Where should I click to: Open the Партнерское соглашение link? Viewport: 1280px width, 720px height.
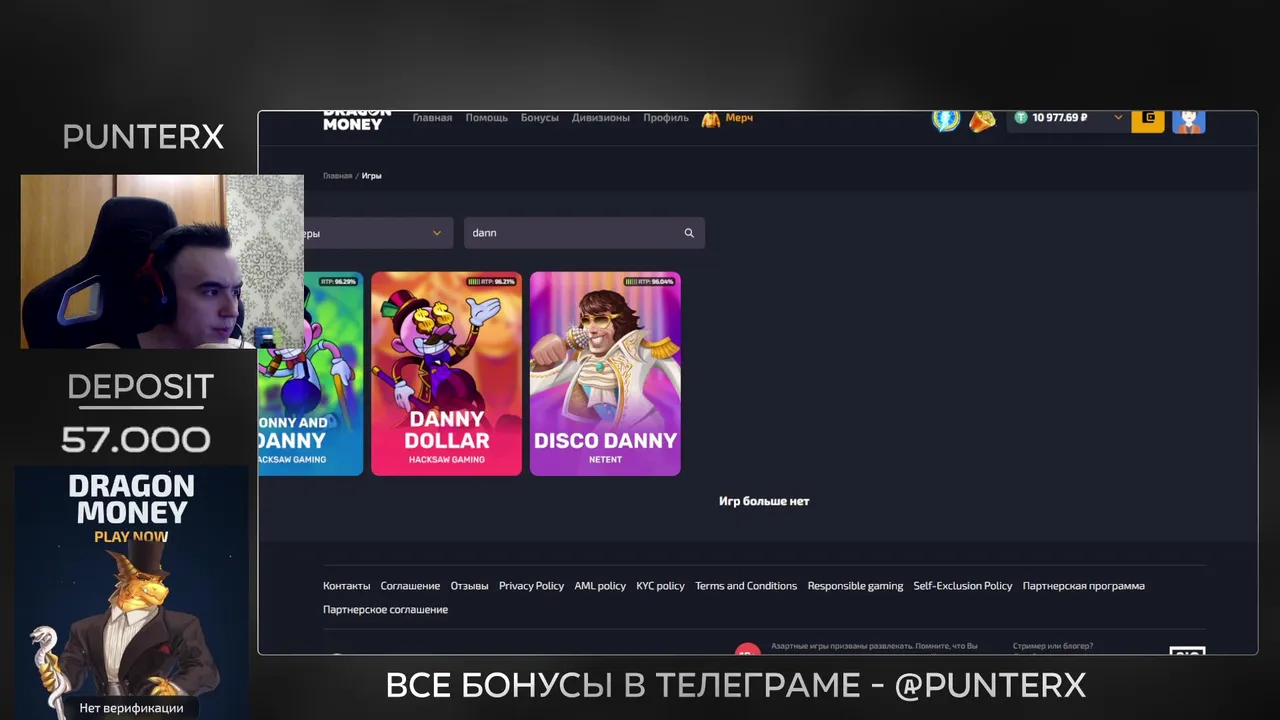[385, 610]
